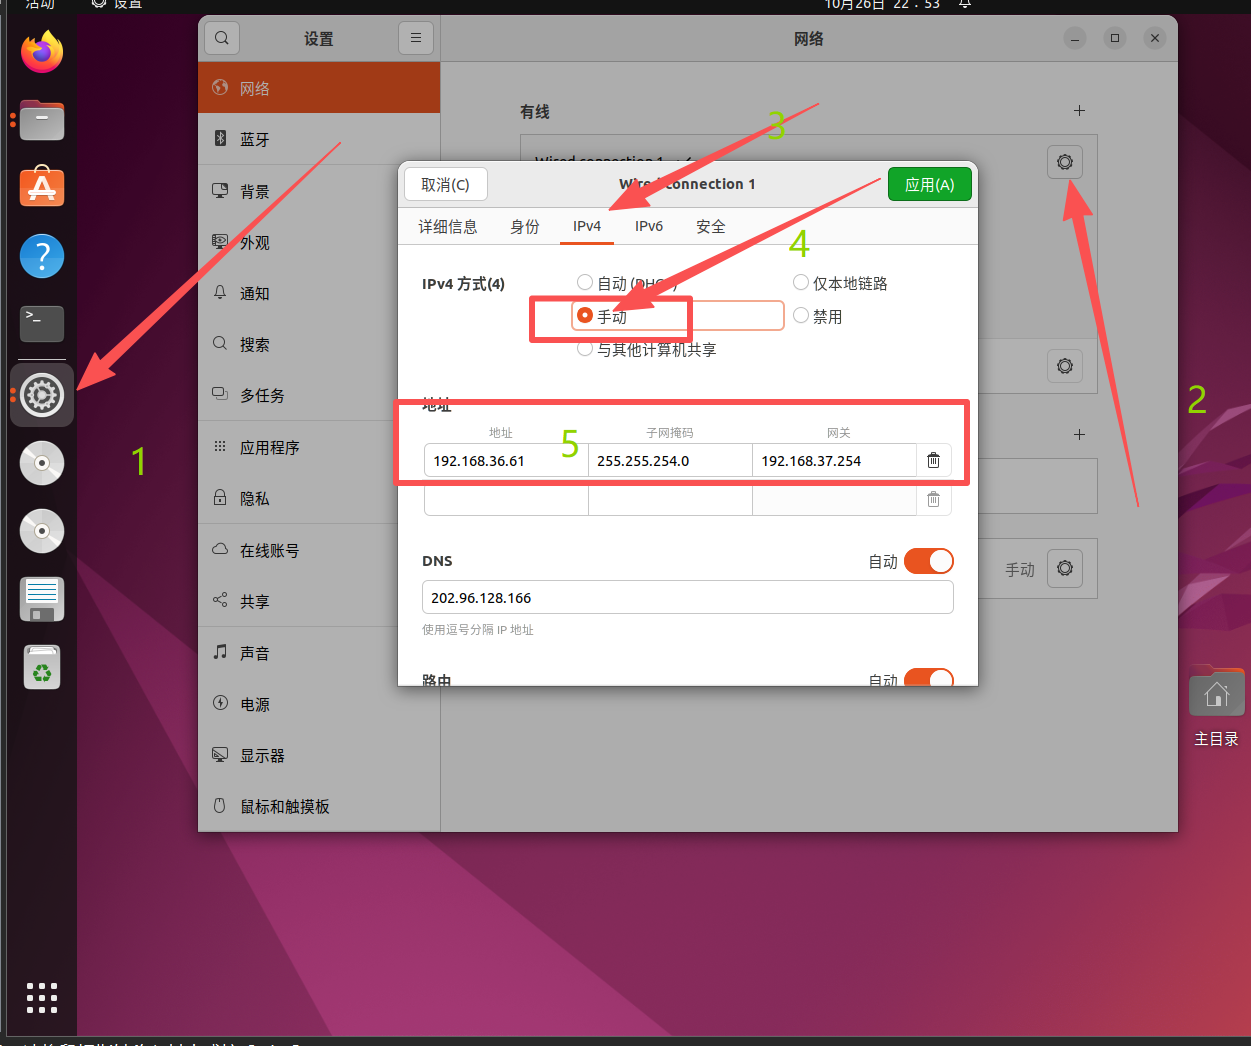Select 自动 (DHCP) IPv4 method
The image size is (1251, 1046).
click(x=585, y=283)
